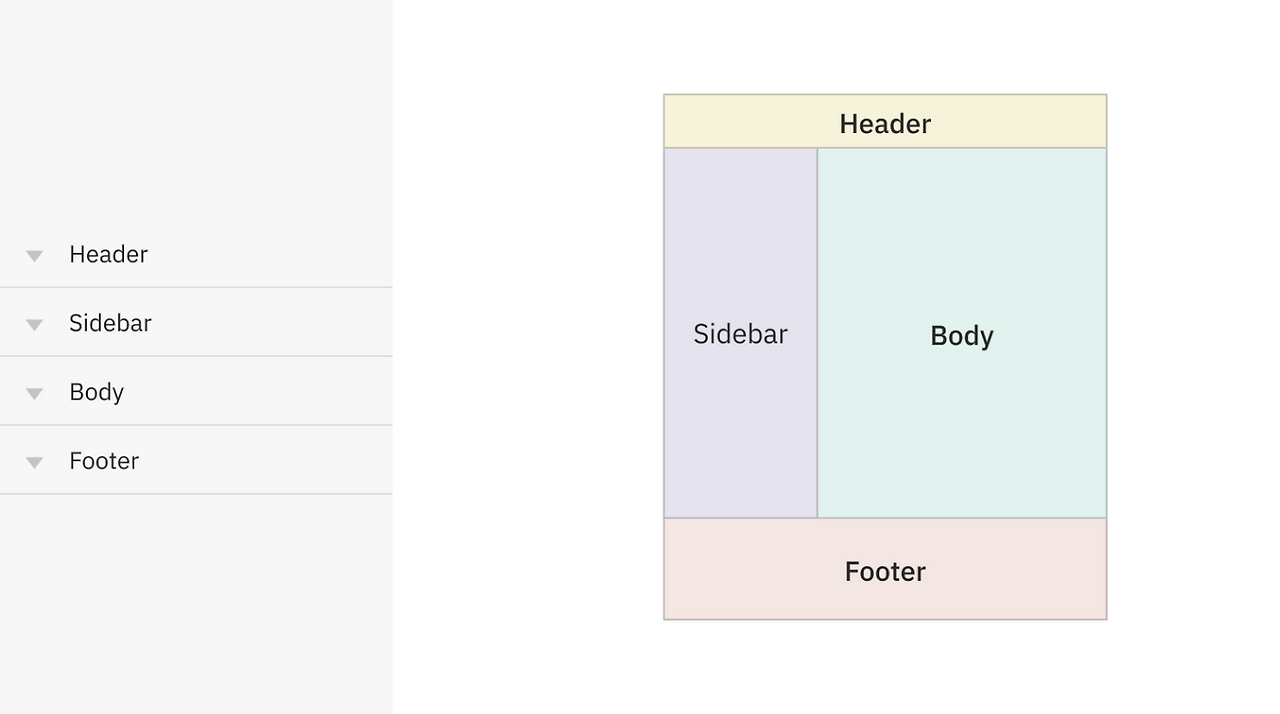Select the Header label in the left list

click(108, 254)
